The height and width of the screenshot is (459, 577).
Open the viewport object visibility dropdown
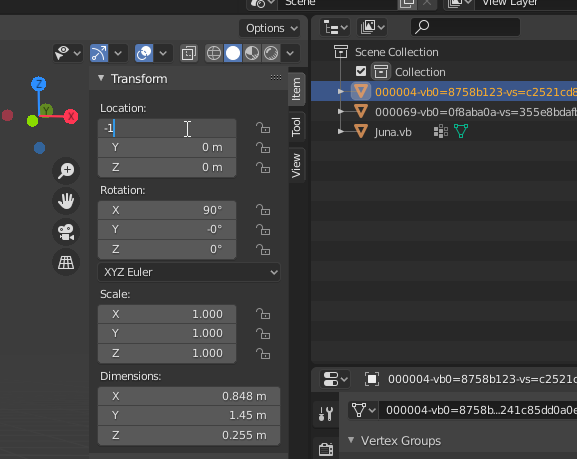[68, 53]
